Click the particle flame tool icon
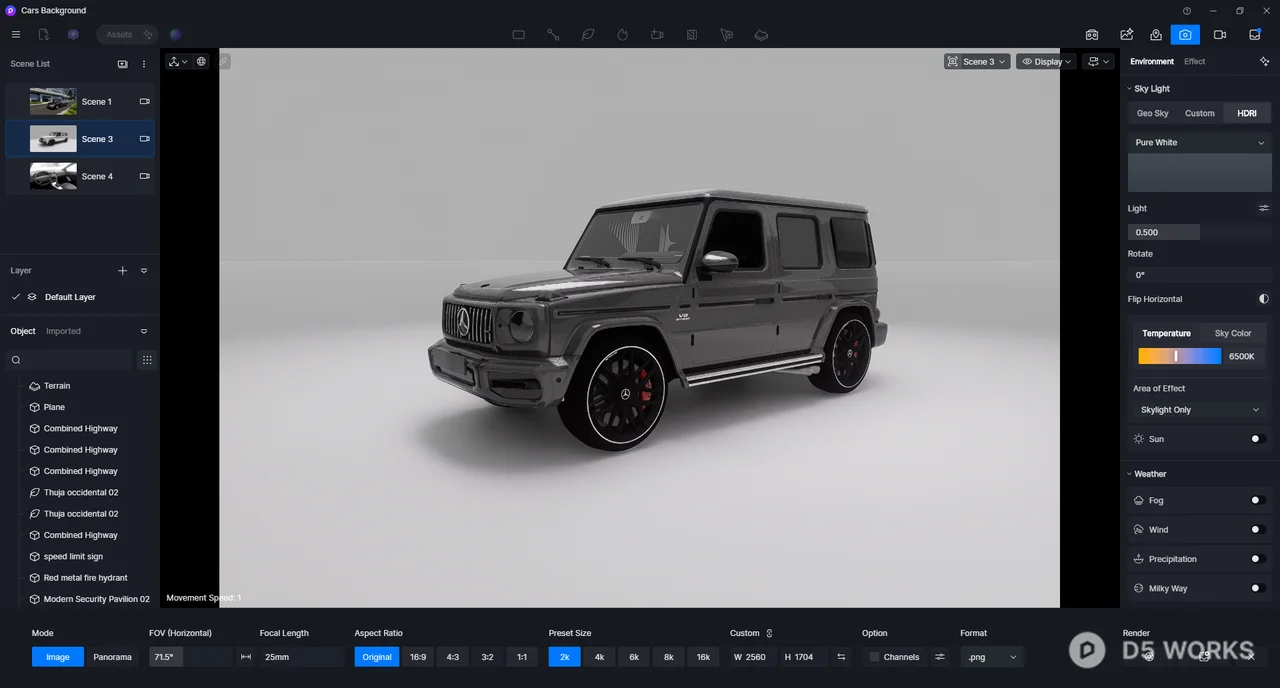Viewport: 1280px width, 688px height. [x=622, y=34]
